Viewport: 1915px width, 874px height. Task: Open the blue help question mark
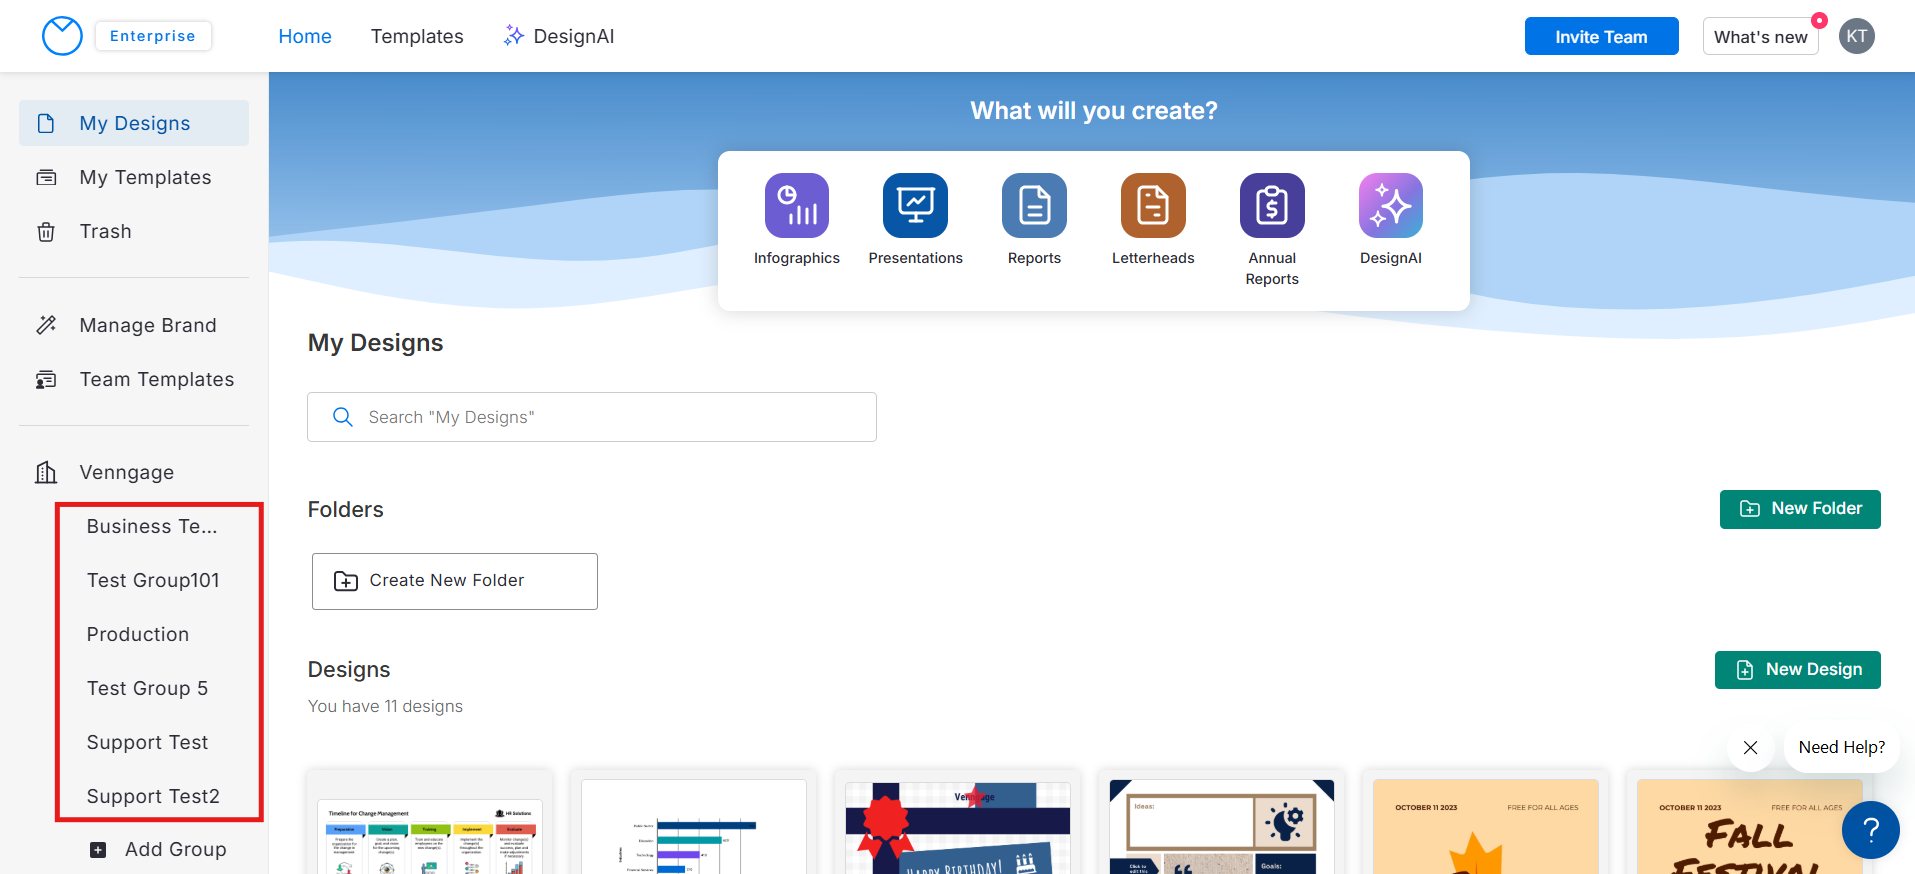[x=1870, y=829]
